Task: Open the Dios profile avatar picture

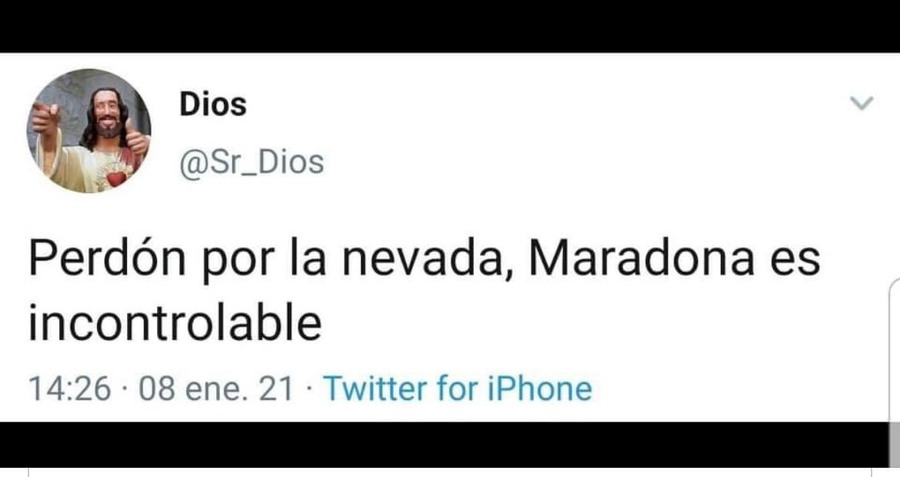Action: (89, 131)
